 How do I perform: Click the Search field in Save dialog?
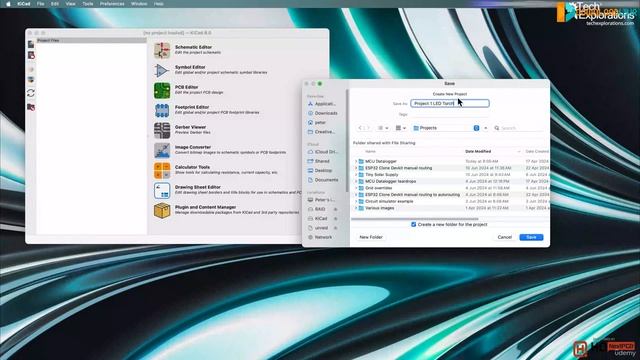tap(519, 128)
